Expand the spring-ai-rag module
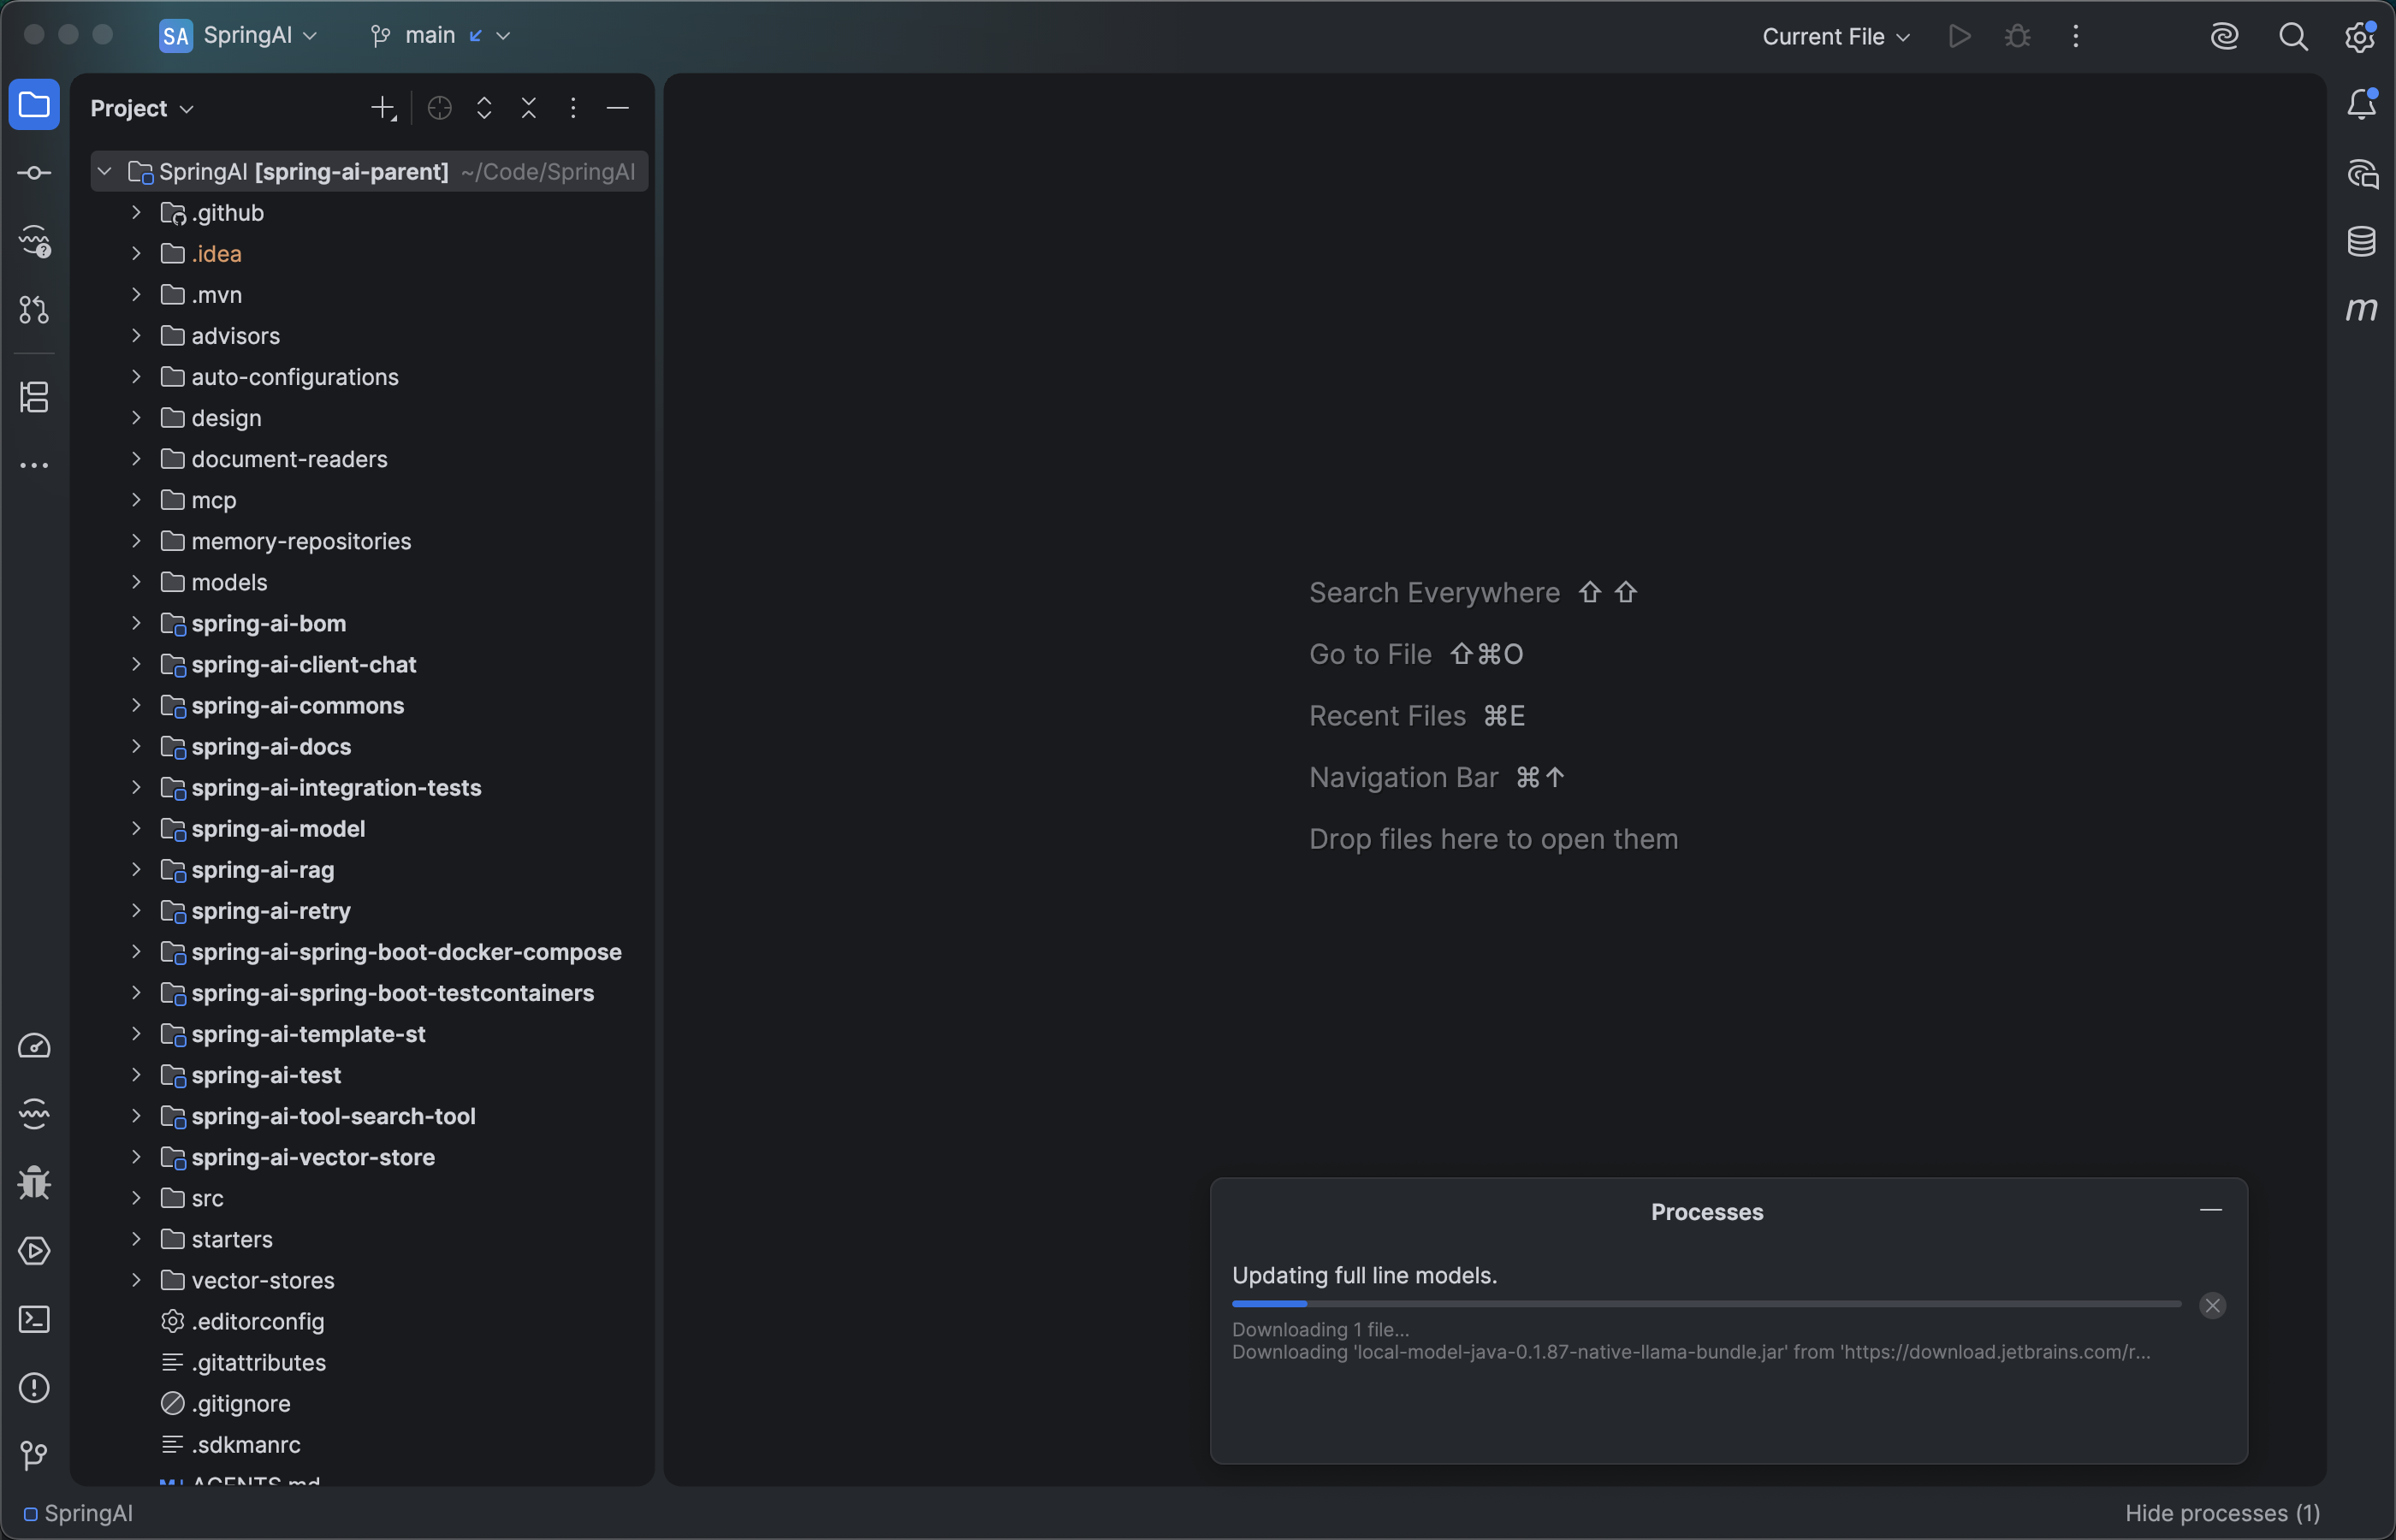Viewport: 2396px width, 1540px height. pyautogui.click(x=136, y=870)
